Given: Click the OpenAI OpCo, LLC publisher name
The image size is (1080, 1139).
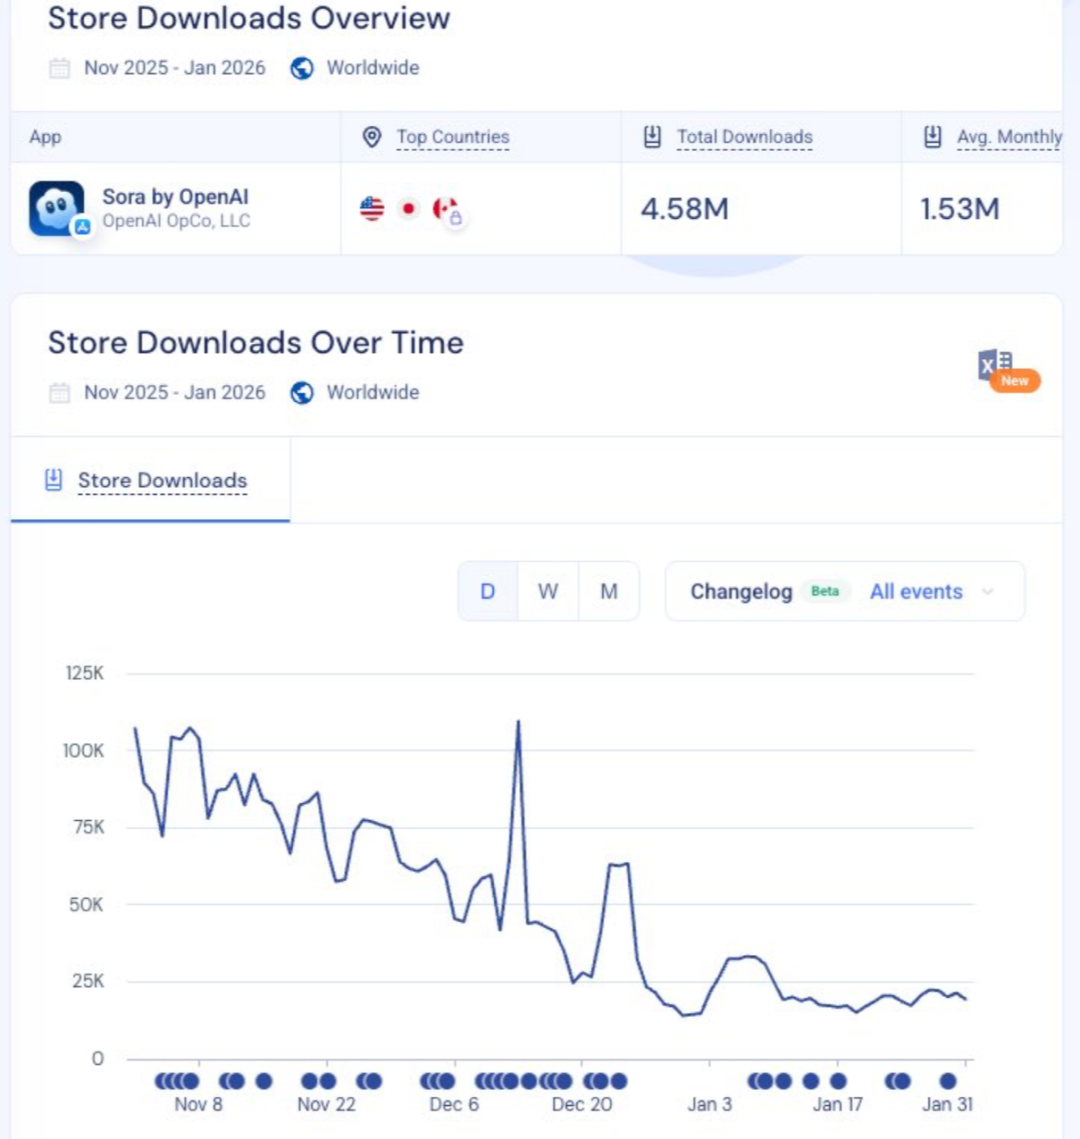Looking at the screenshot, I should point(176,221).
